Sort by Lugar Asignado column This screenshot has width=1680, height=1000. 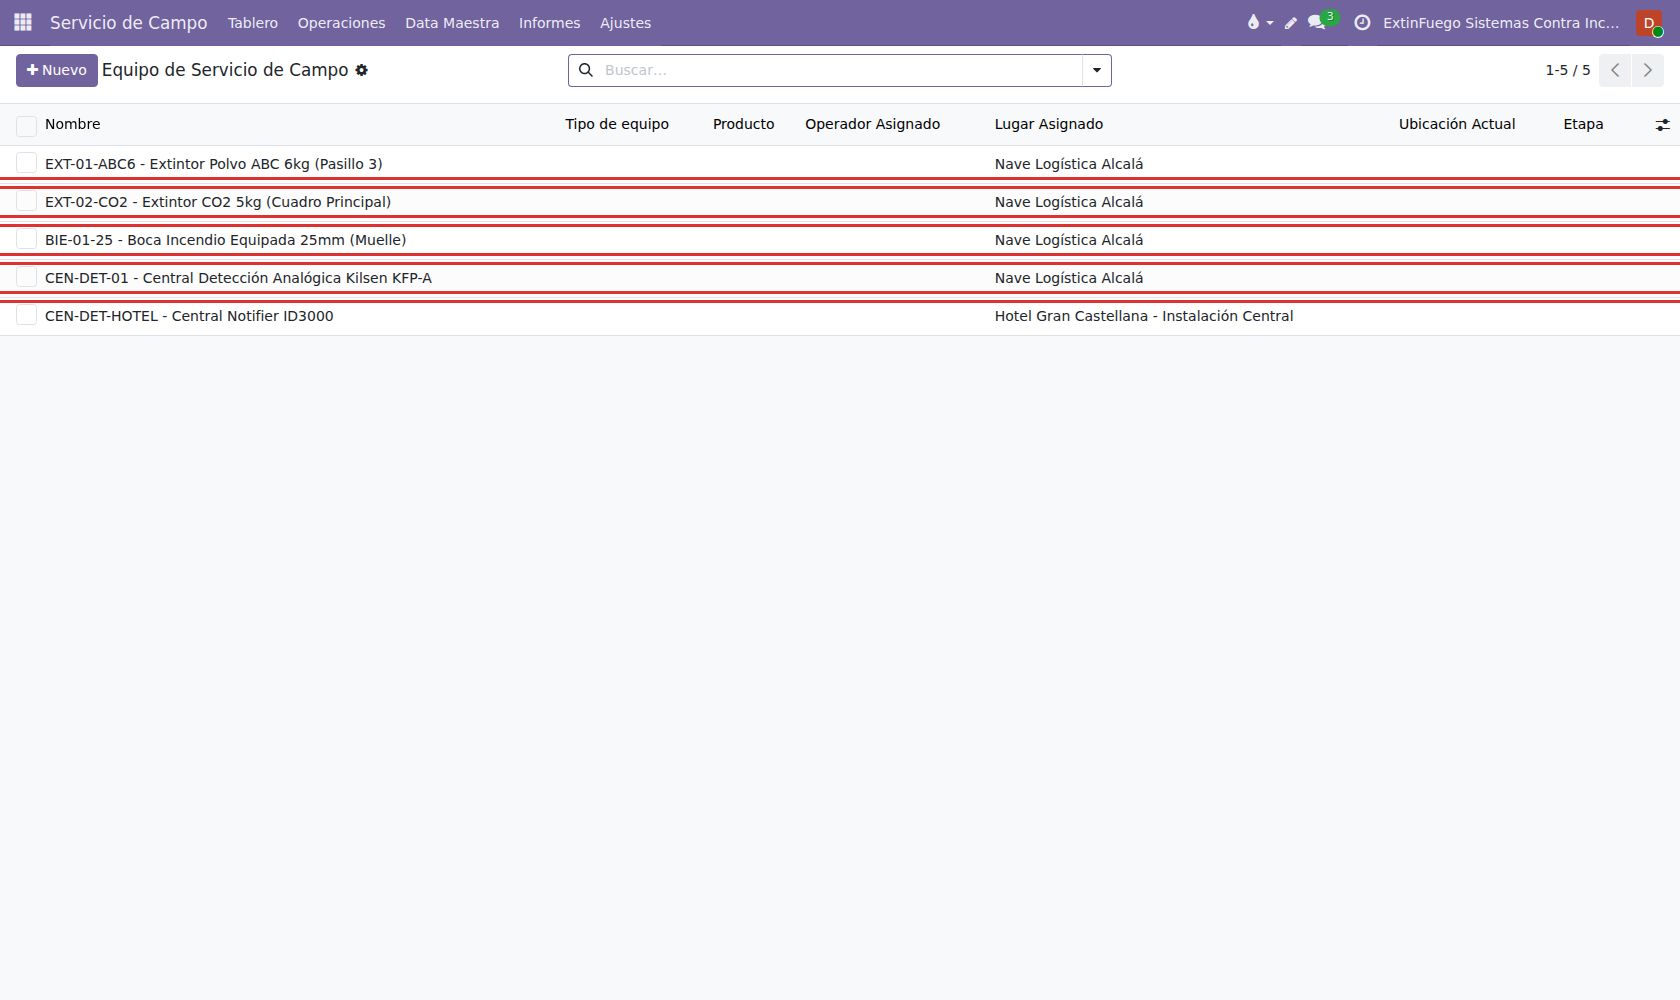point(1049,124)
